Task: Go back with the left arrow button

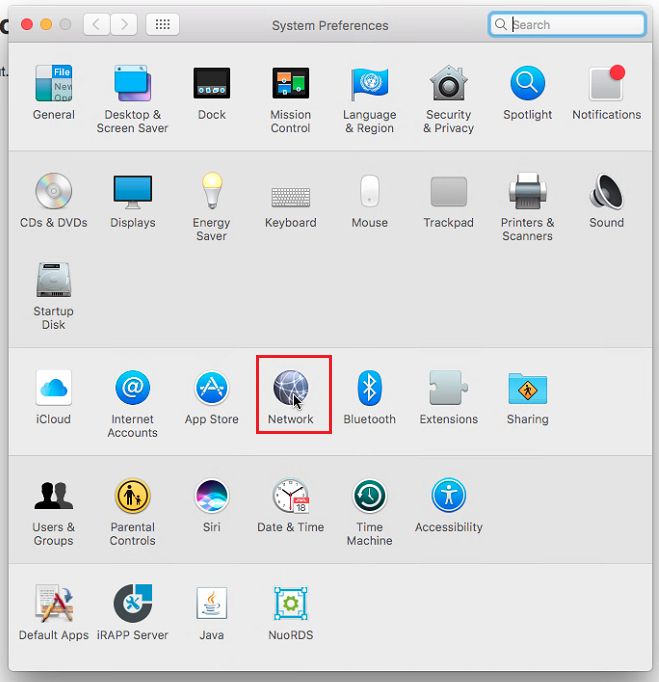Action: click(x=97, y=24)
